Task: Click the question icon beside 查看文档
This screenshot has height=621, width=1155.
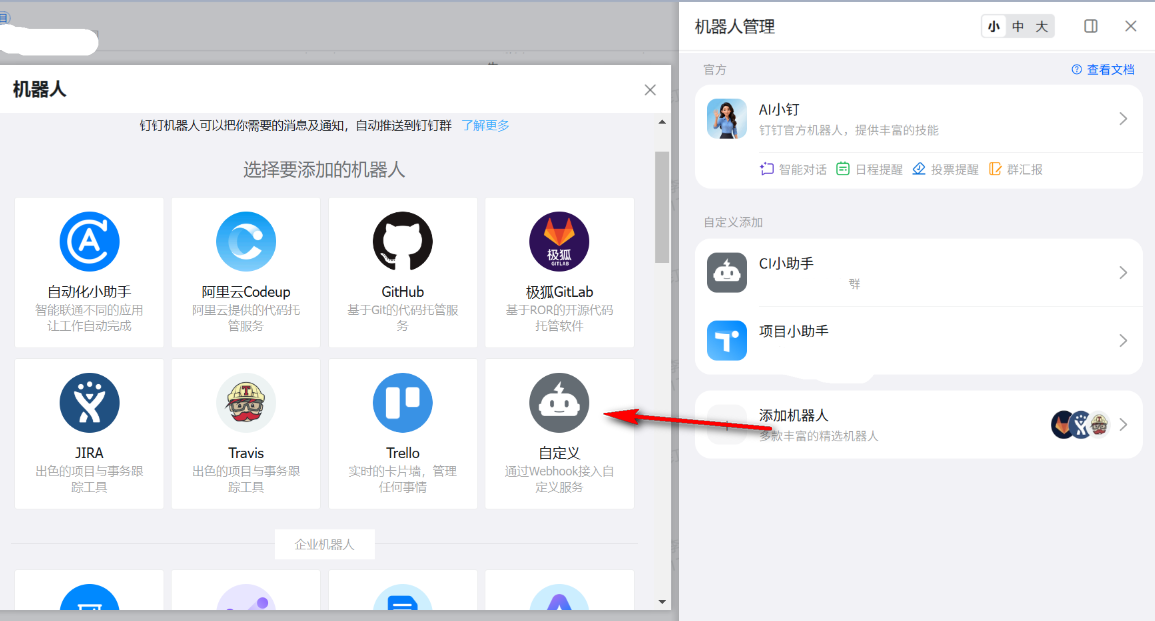Action: [1077, 69]
